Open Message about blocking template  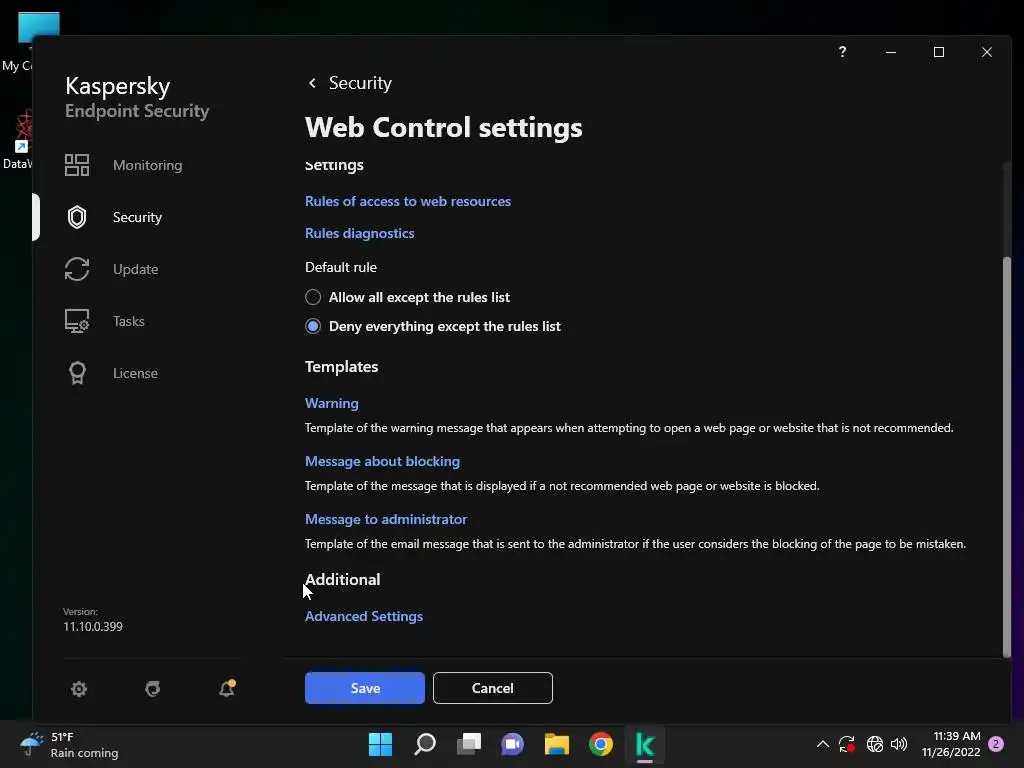(382, 461)
